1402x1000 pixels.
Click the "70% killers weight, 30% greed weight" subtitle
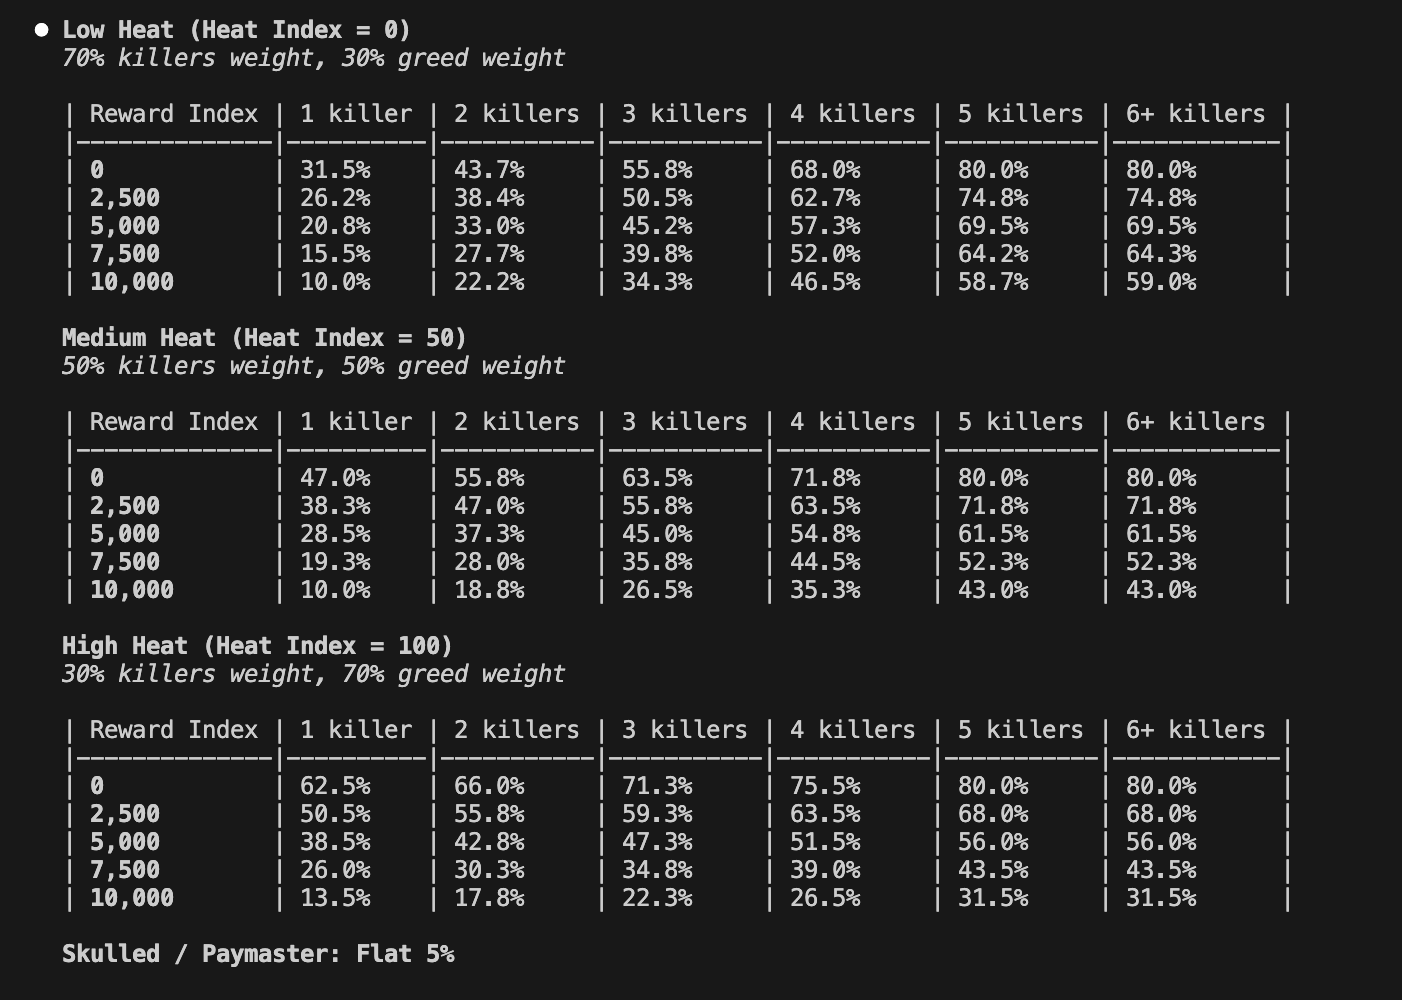tap(313, 58)
